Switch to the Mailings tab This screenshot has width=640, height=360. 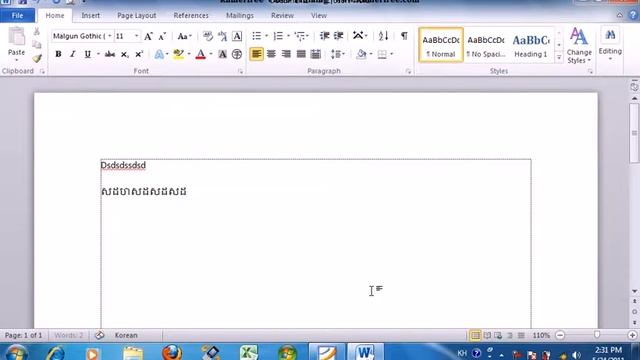240,16
